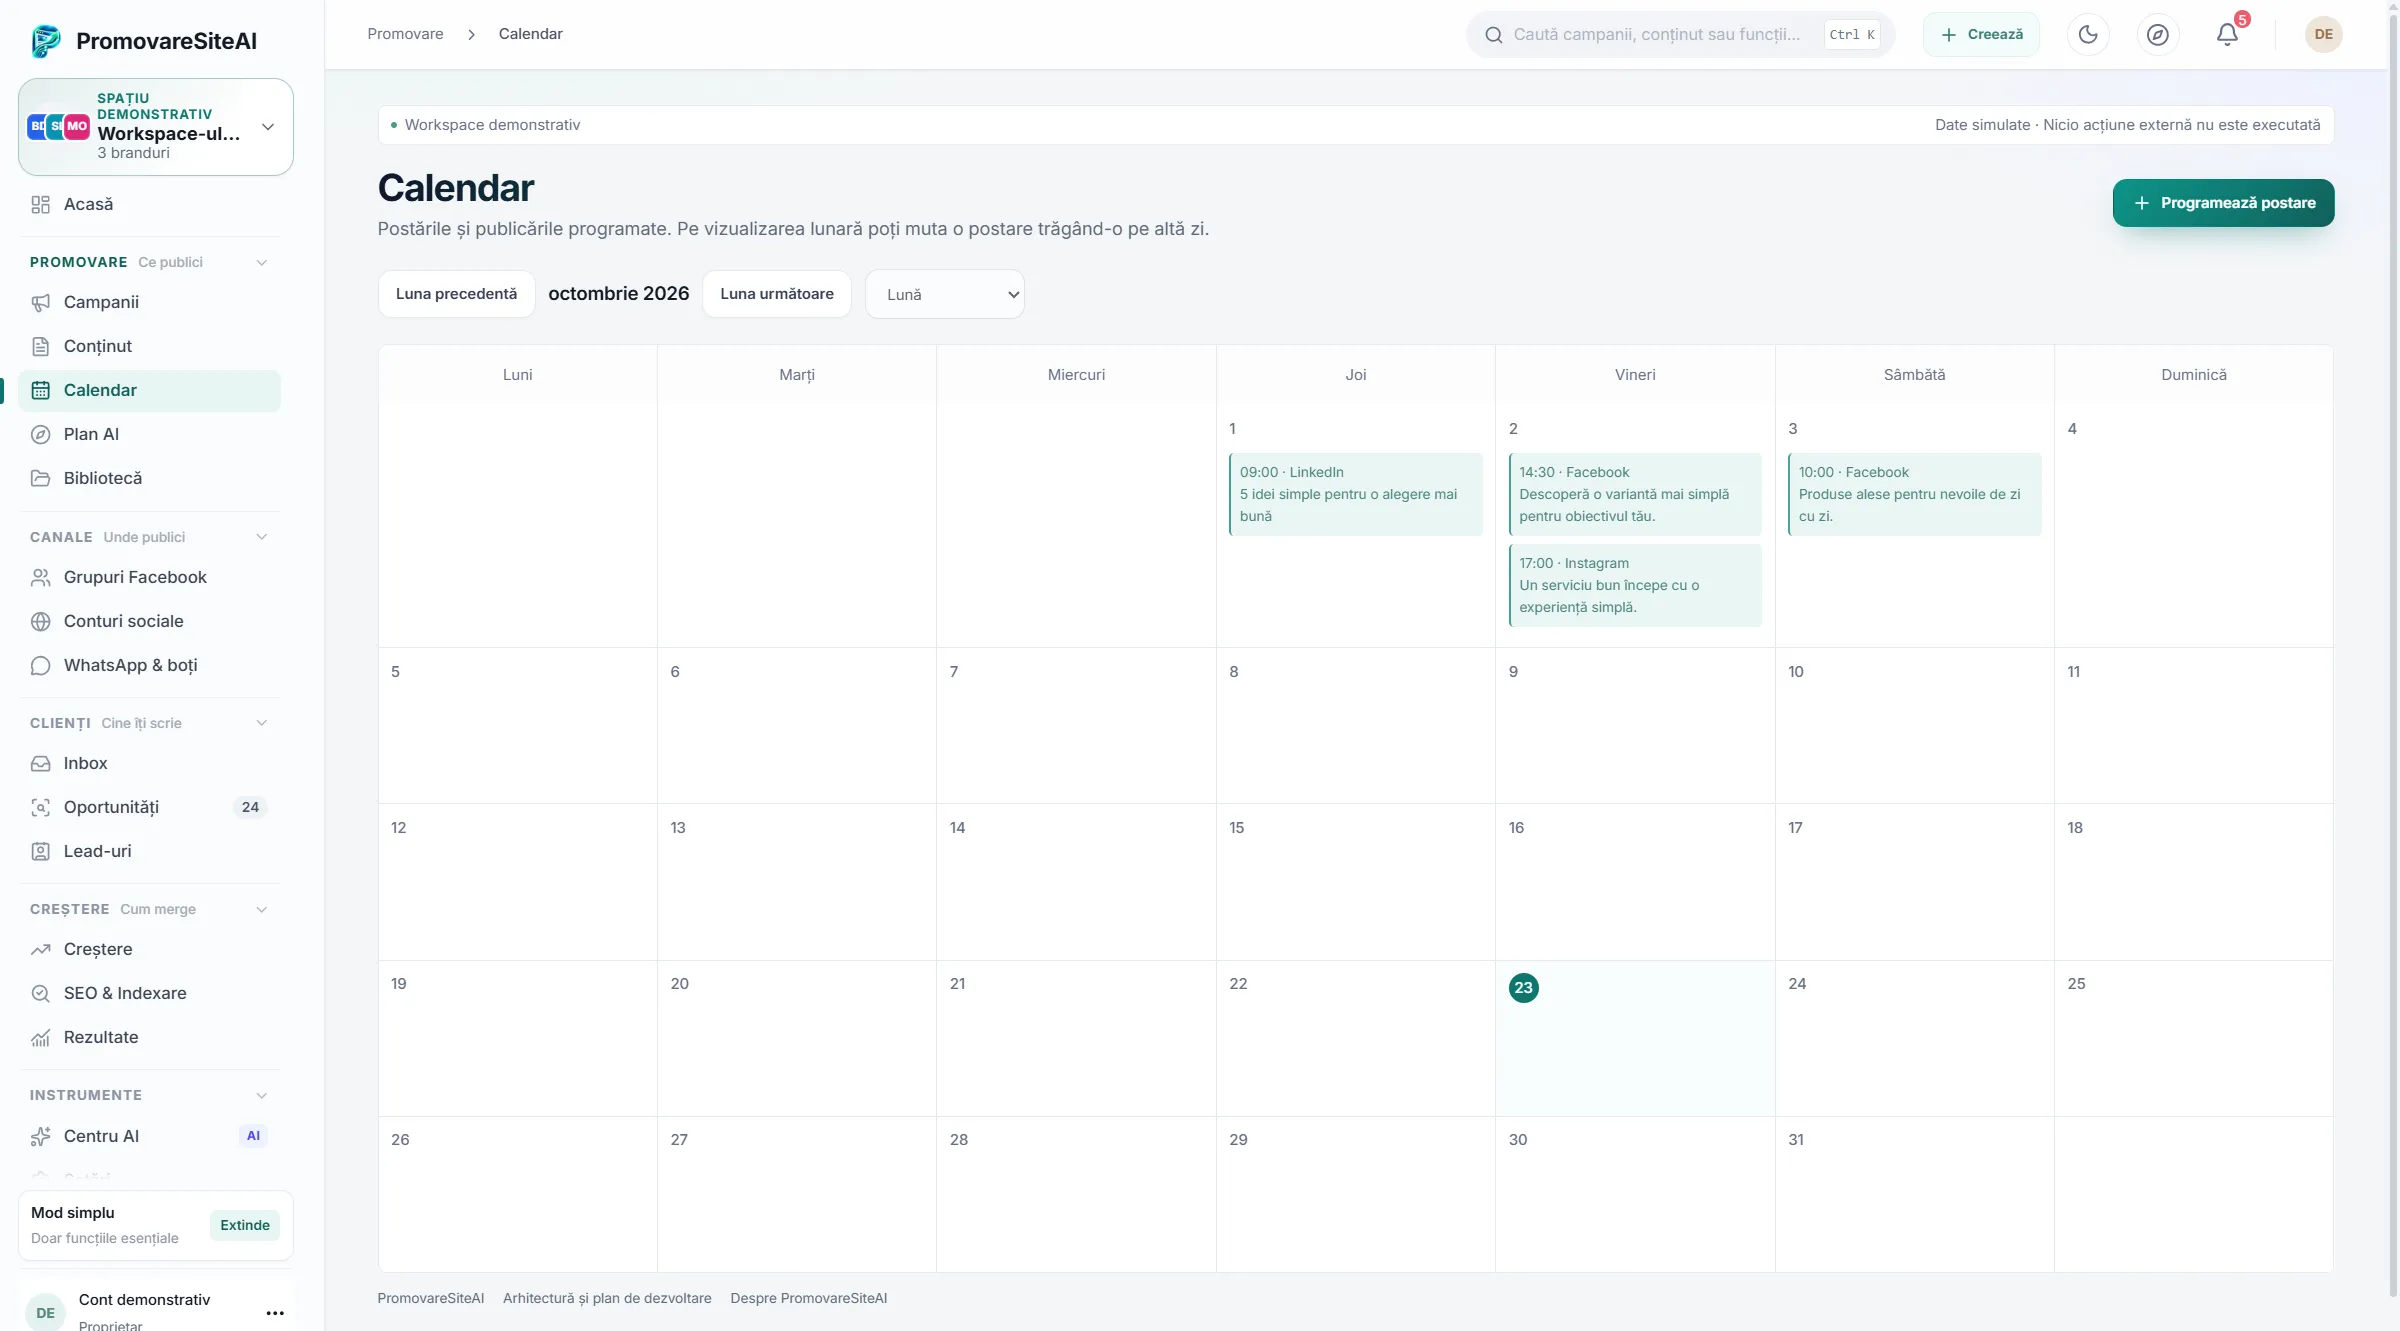Expand the workspace switcher chevron
Image resolution: width=2400 pixels, height=1331 pixels.
pos(267,127)
